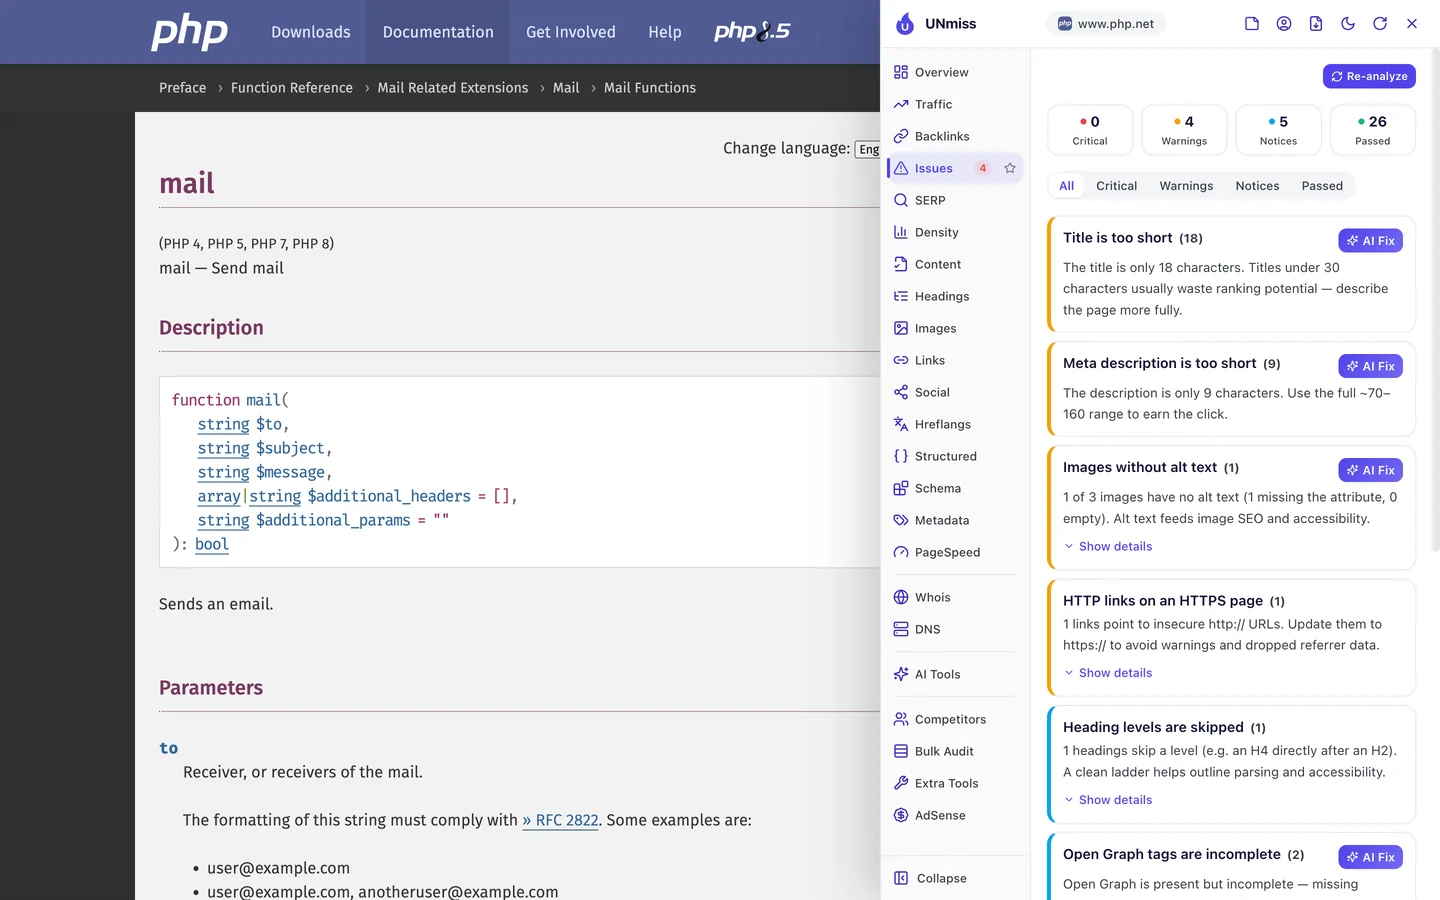Switch to the Notices filter tab
Image resolution: width=1440 pixels, height=900 pixels.
click(x=1257, y=186)
